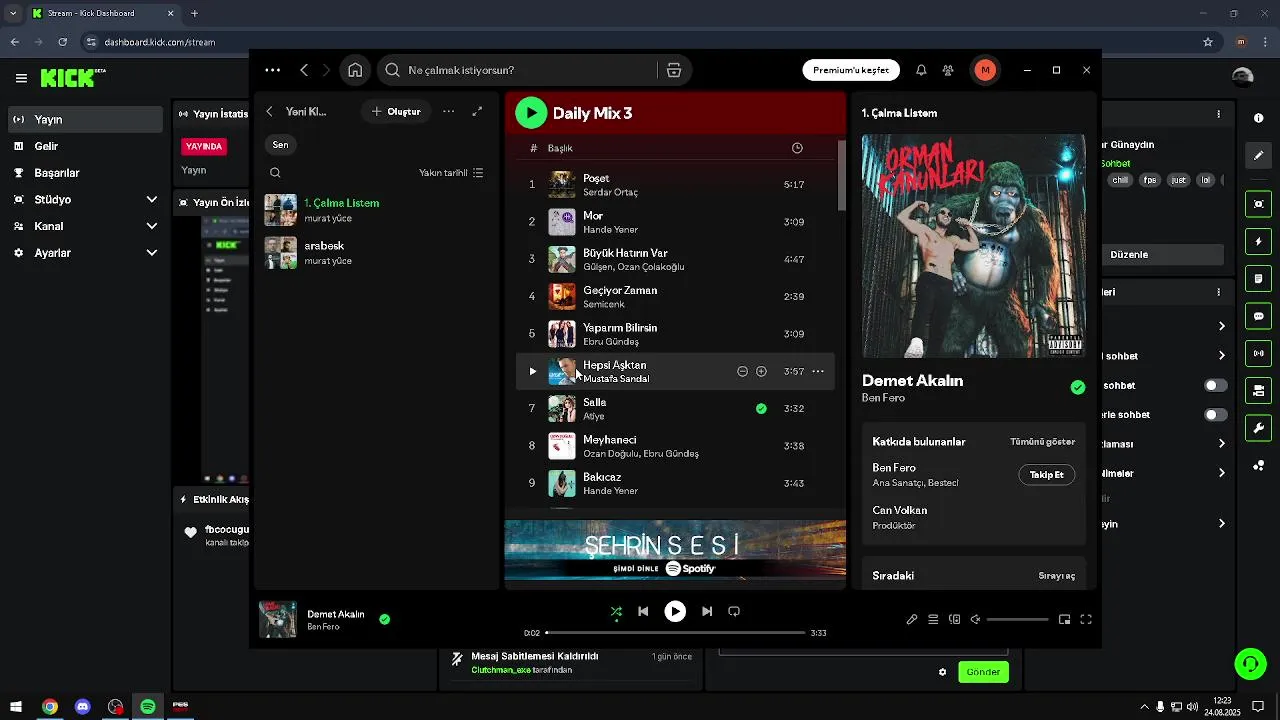Toggle repeat mode in Spotify player
This screenshot has width=1280, height=720.
coord(734,611)
